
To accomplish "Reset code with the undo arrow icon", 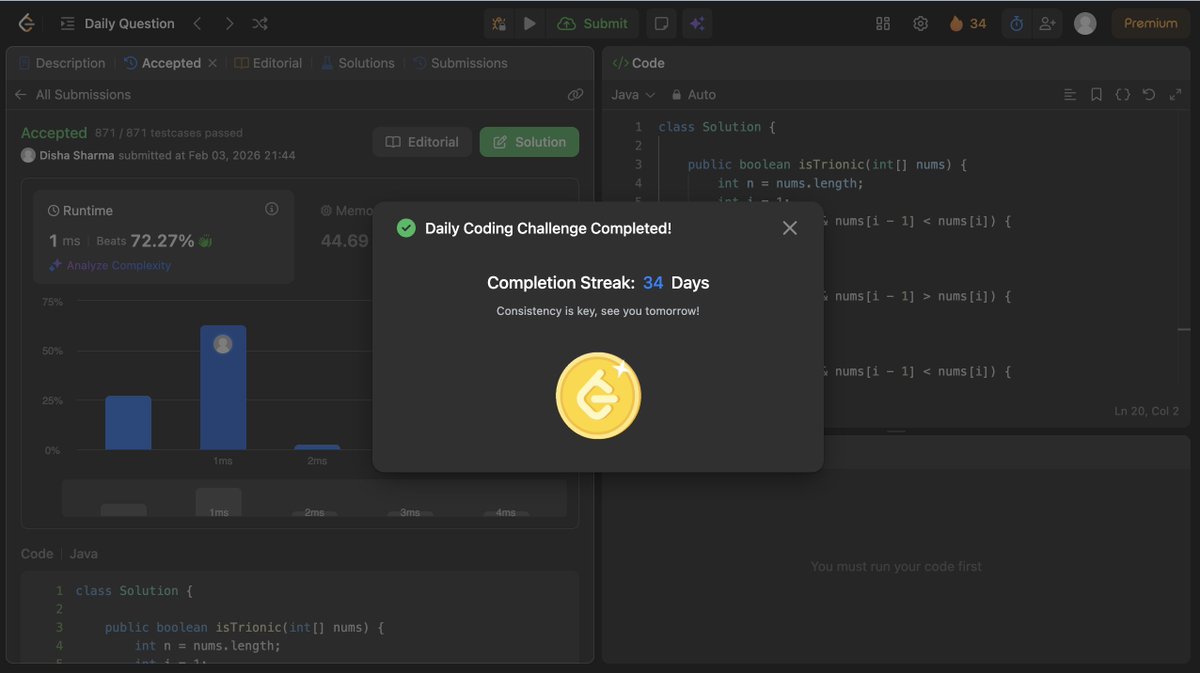I will click(1149, 94).
